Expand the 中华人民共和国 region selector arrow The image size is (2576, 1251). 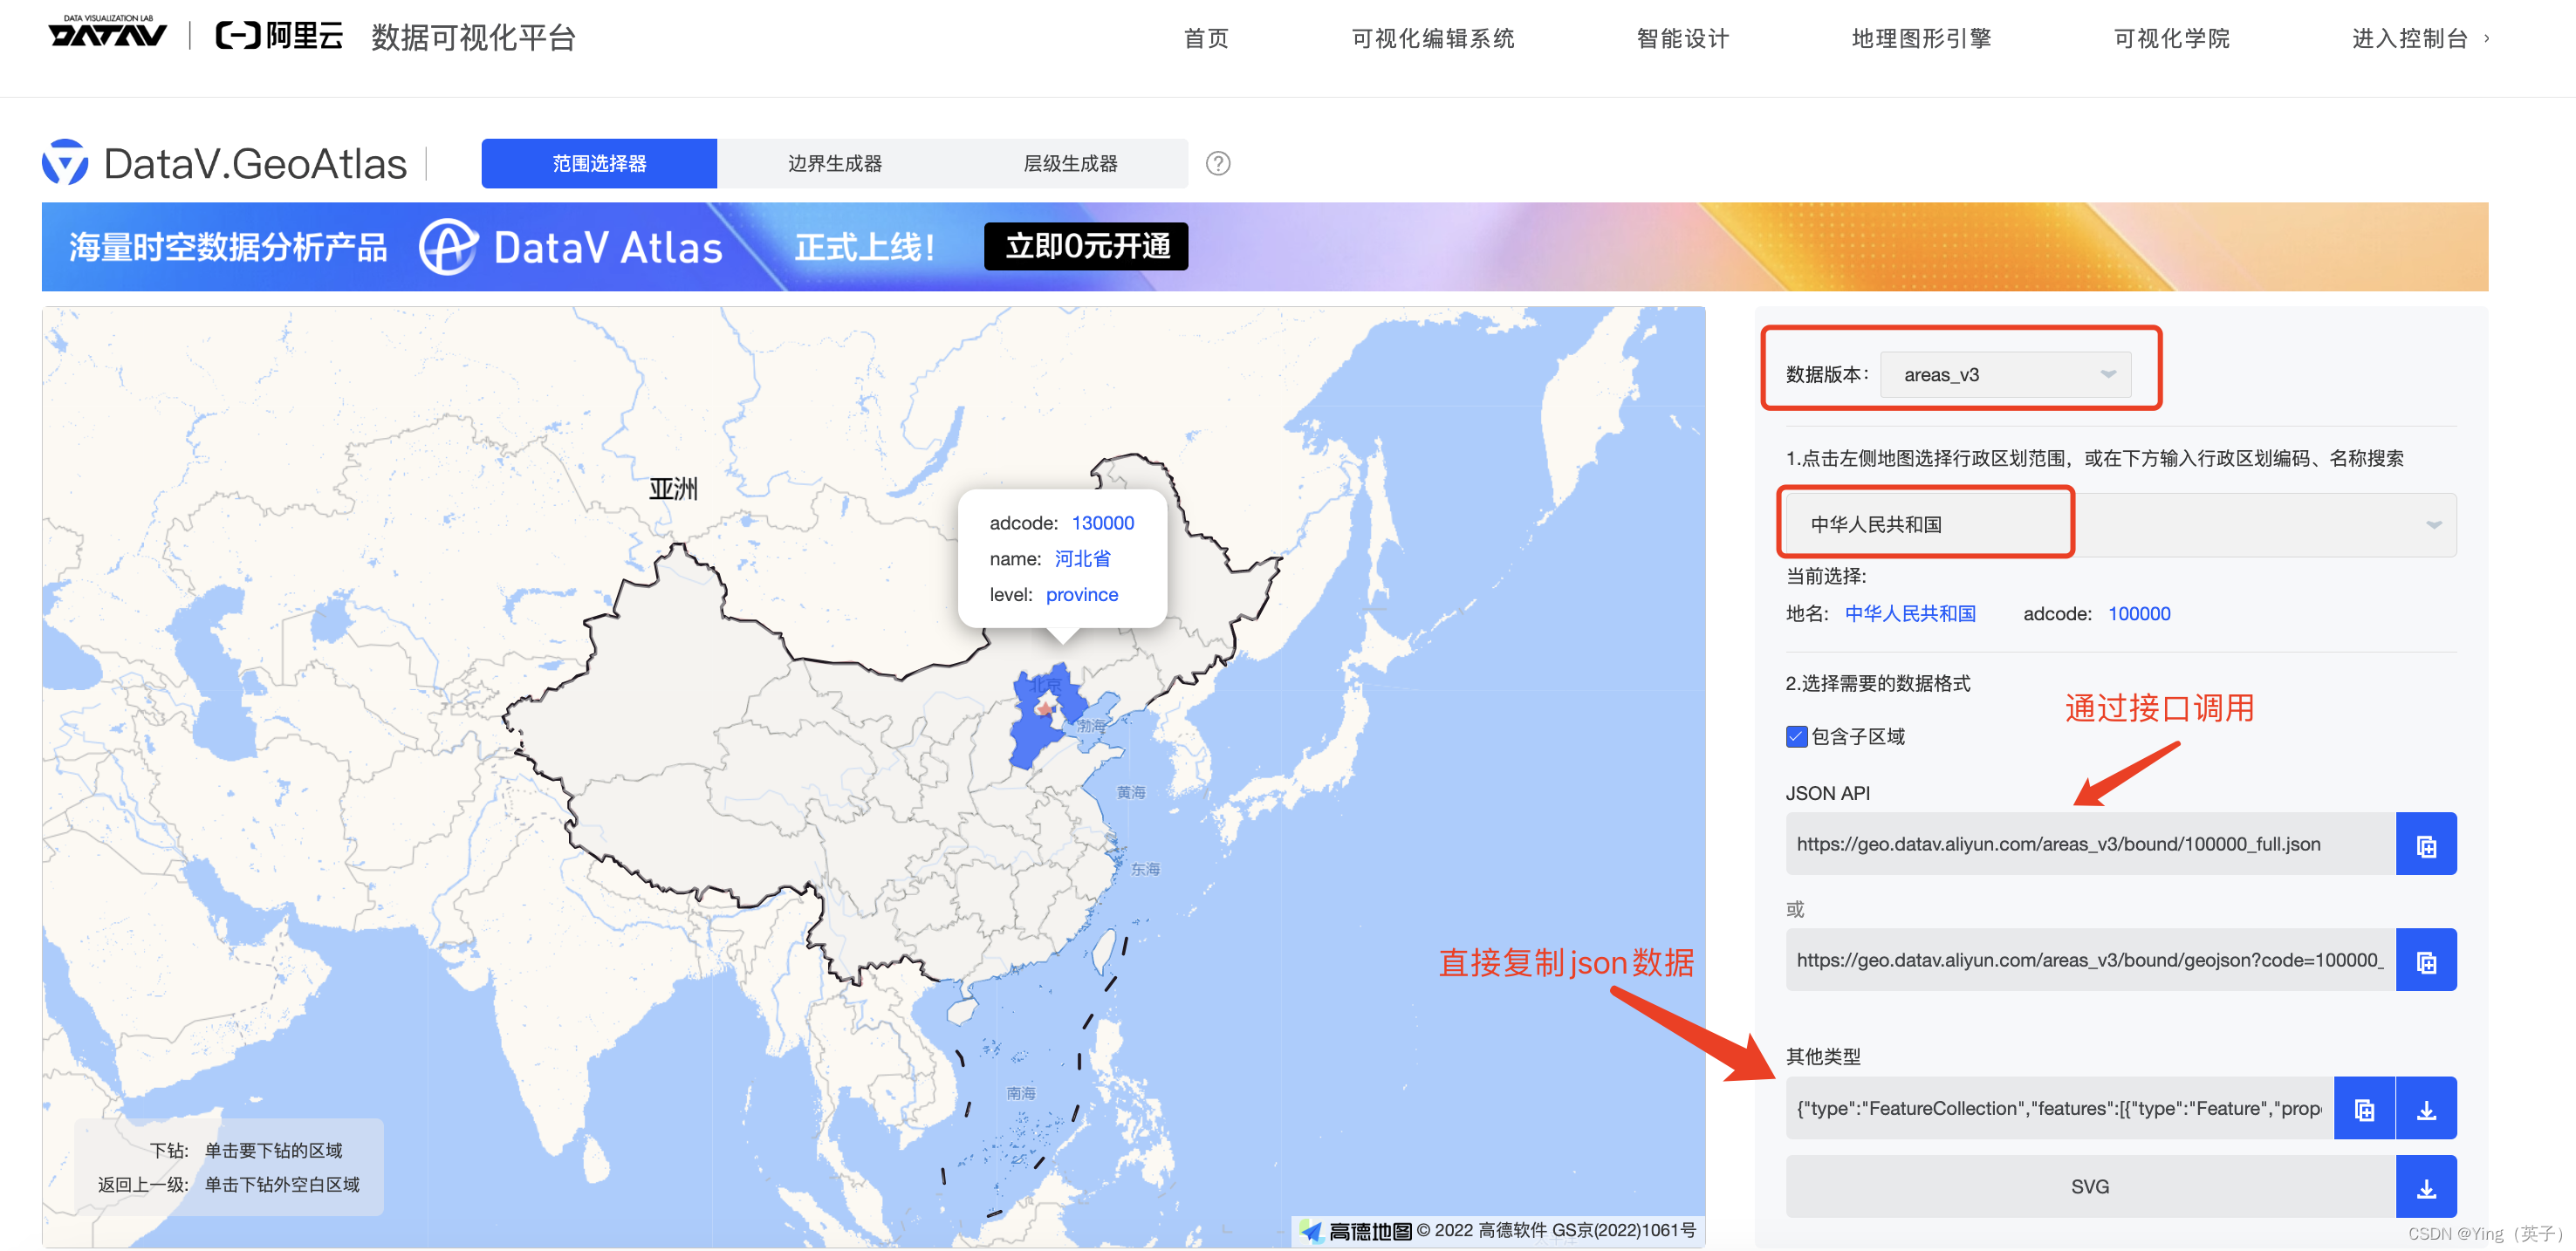coord(2433,525)
